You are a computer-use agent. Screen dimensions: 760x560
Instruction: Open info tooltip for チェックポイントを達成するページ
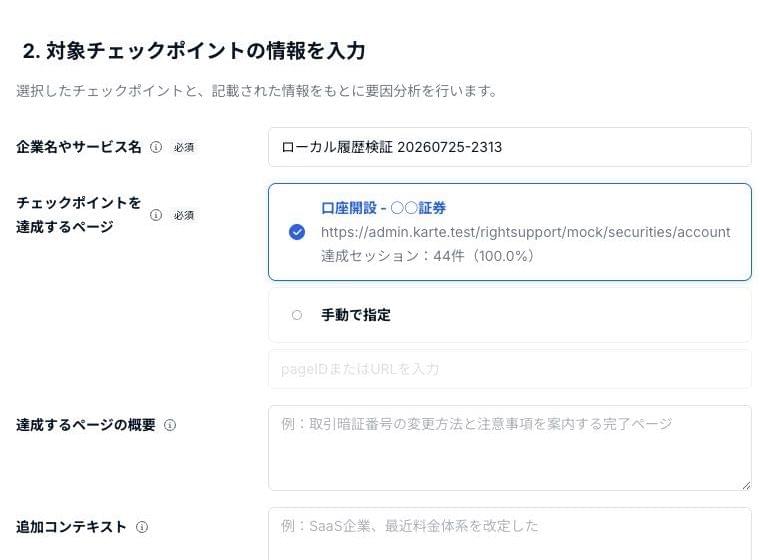coord(156,215)
